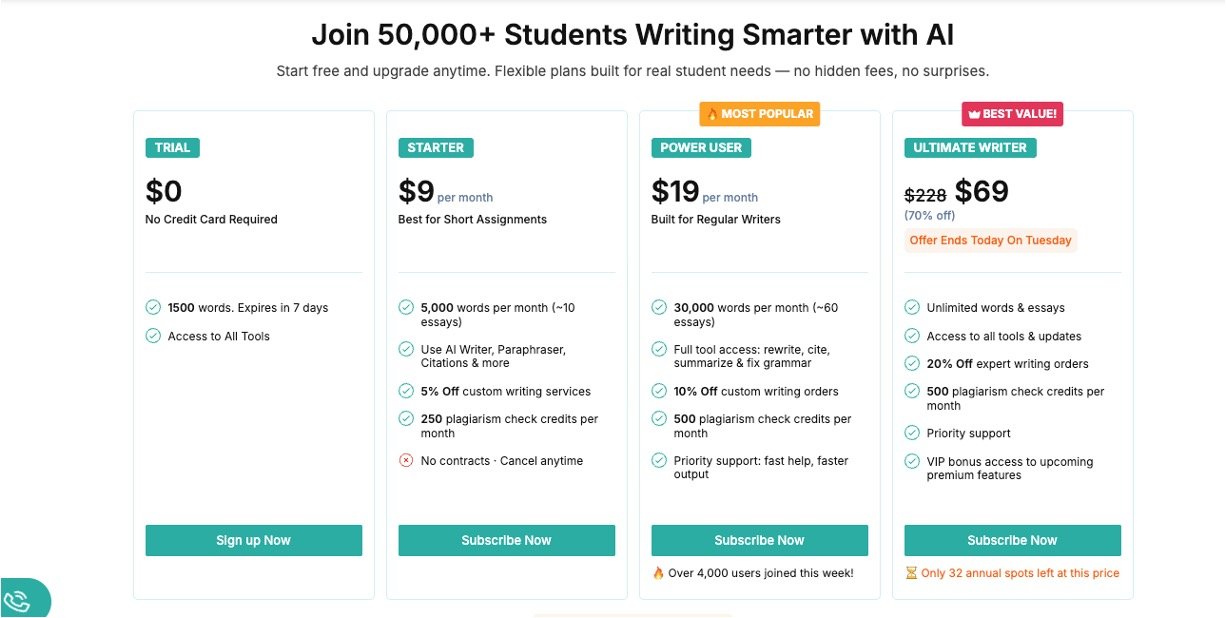Click hourglass icon near annual spots notice
Viewport: 1226px width, 618px height.
(x=911, y=573)
